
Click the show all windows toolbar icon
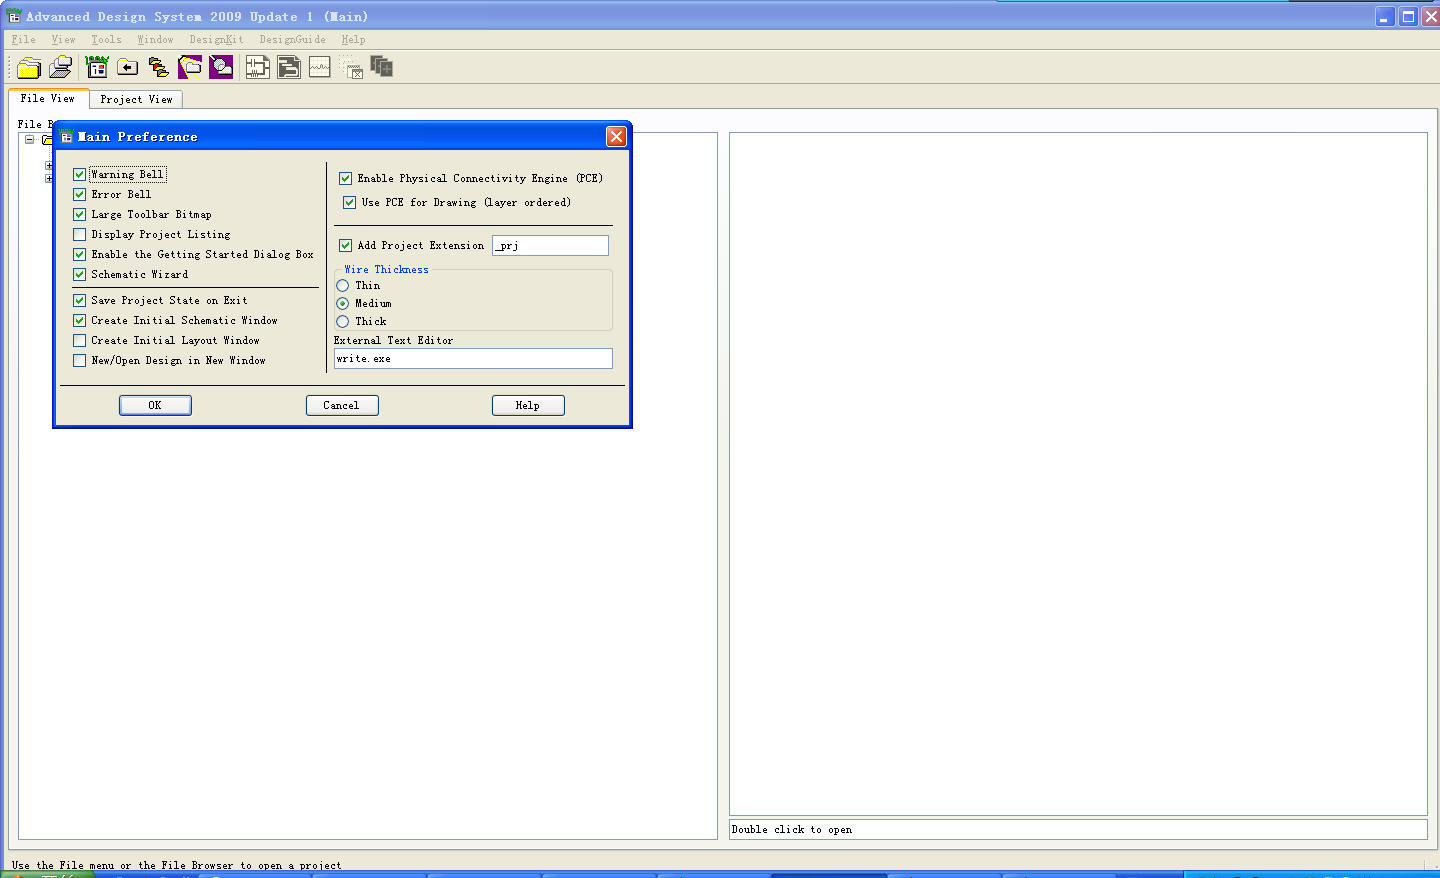[382, 67]
